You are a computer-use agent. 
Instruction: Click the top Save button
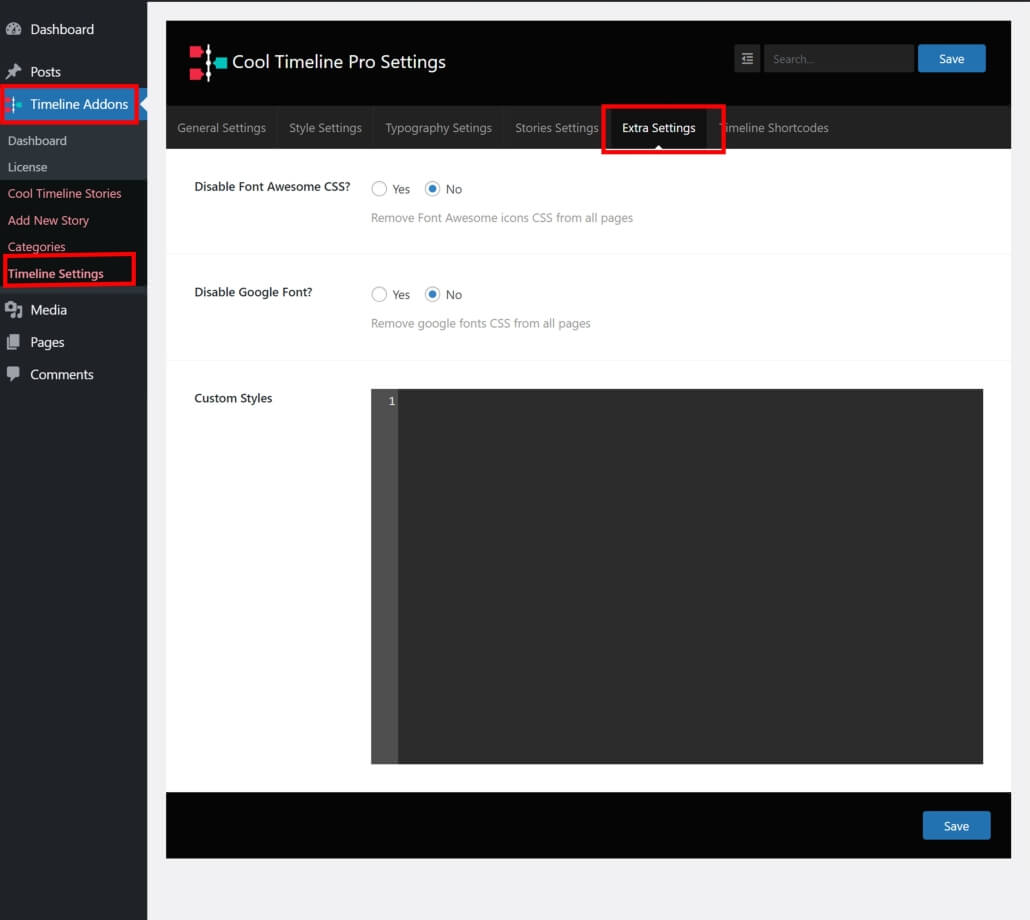click(951, 59)
